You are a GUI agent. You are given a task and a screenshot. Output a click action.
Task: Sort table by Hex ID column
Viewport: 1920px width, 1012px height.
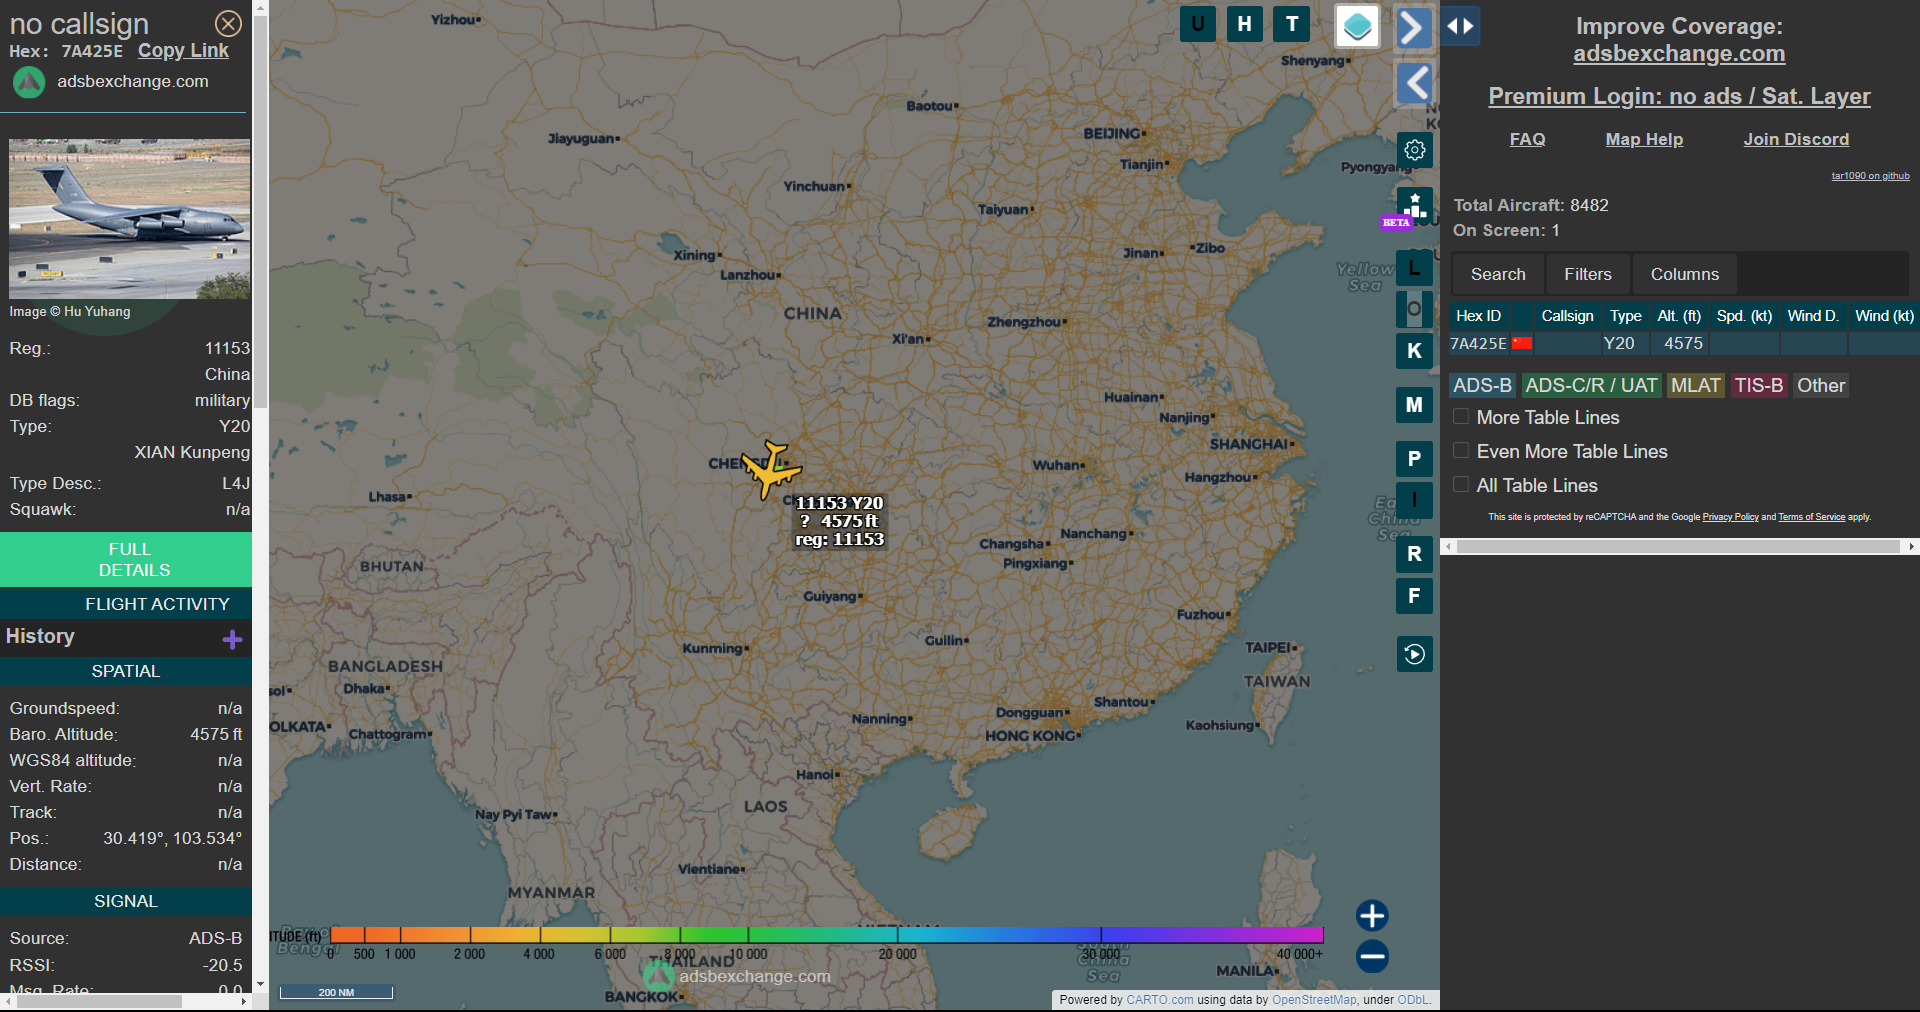click(1478, 316)
